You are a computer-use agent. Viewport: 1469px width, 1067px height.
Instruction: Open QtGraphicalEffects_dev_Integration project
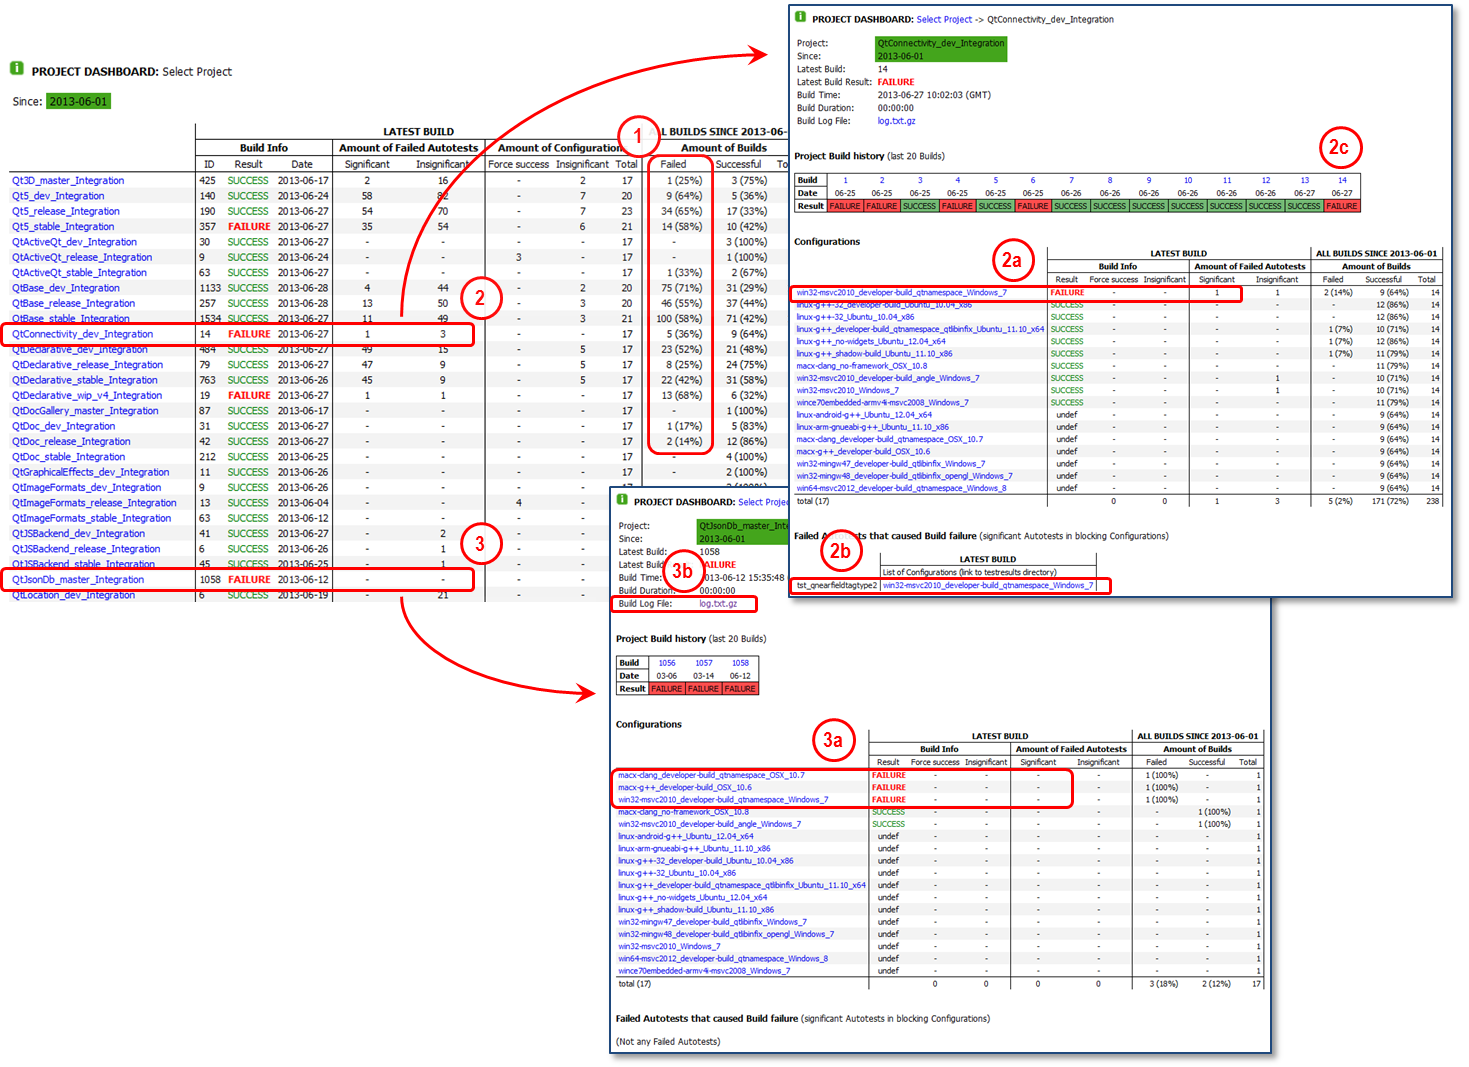pos(91,473)
